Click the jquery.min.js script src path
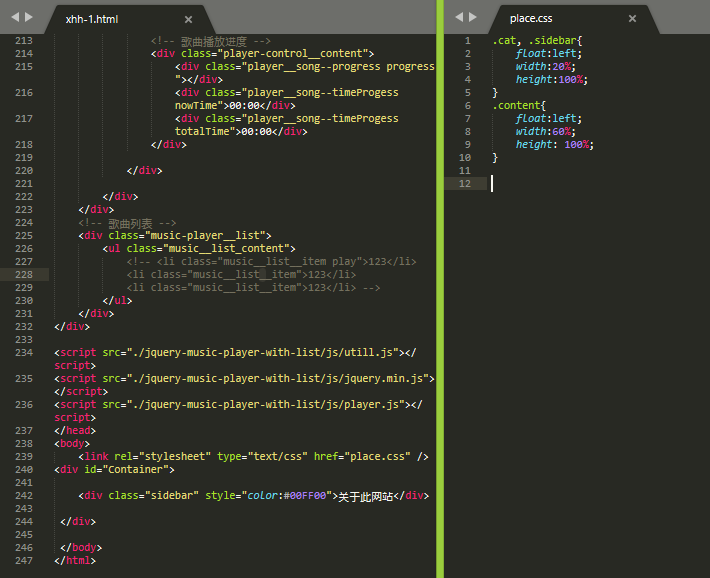Screen dimensions: 710x578 (x=278, y=379)
